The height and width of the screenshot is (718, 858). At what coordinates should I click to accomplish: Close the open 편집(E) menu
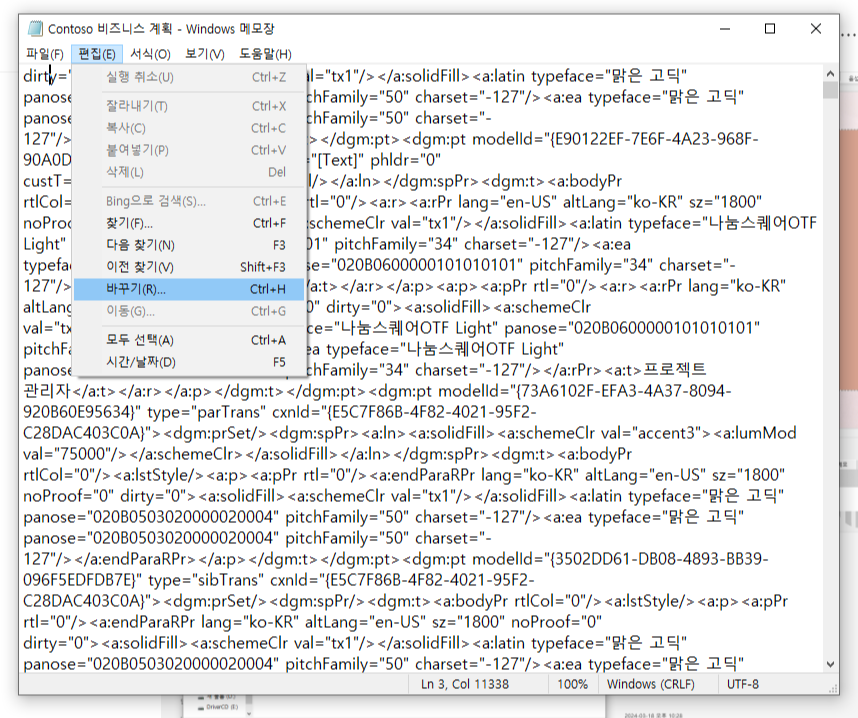point(97,54)
